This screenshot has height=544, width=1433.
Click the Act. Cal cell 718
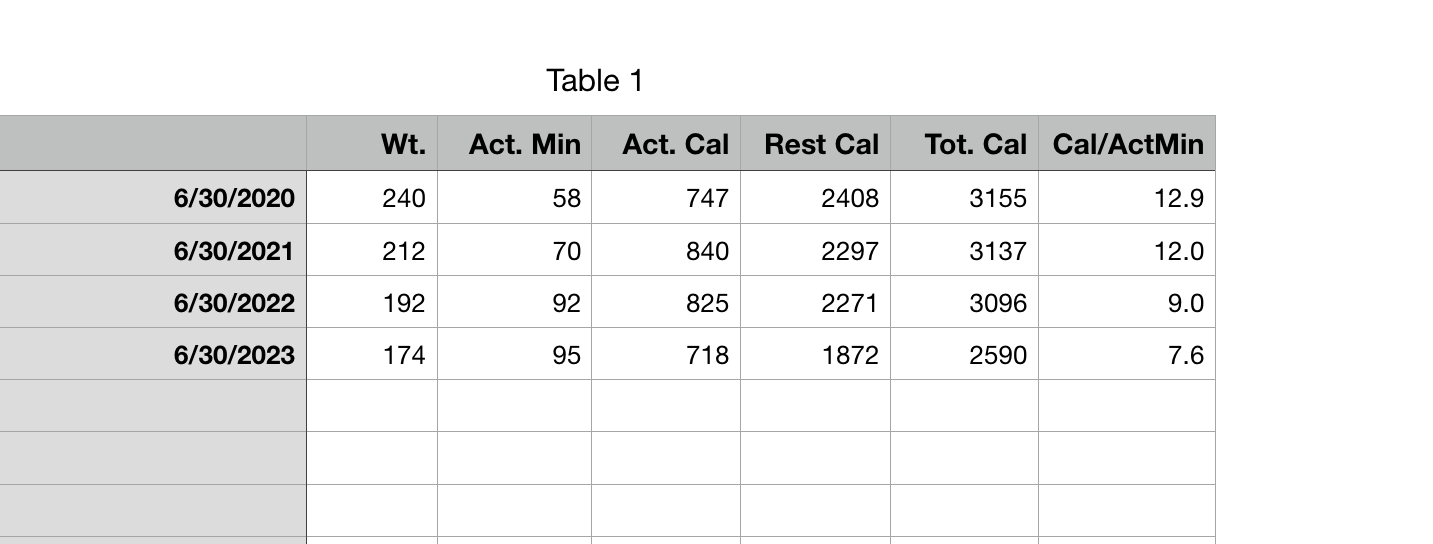(x=666, y=354)
